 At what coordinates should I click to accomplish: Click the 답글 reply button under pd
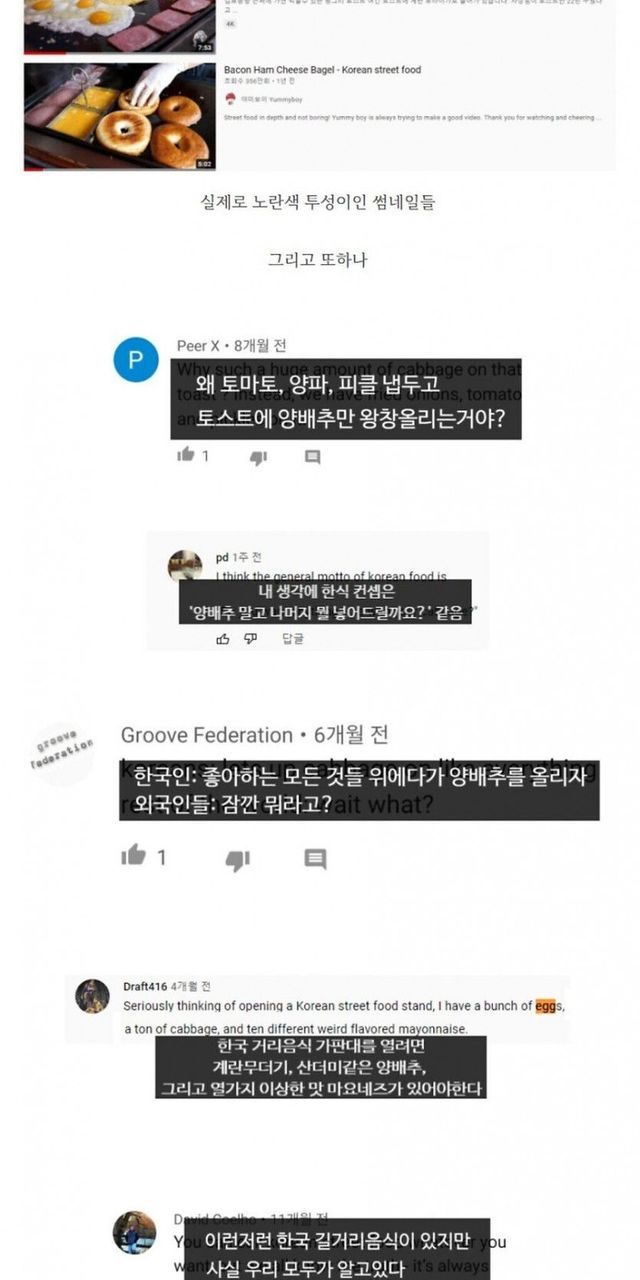pos(292,638)
